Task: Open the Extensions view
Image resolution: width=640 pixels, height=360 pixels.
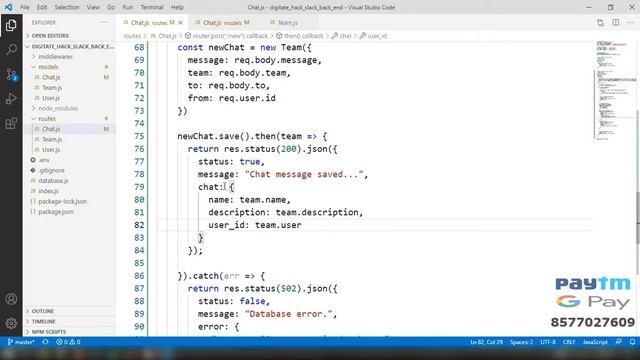Action: pos(11,123)
